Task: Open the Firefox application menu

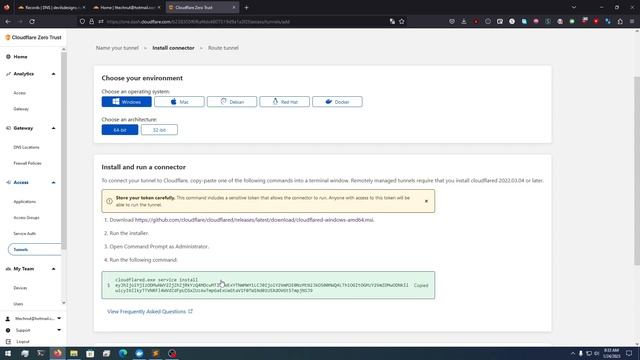Action: 632,22
